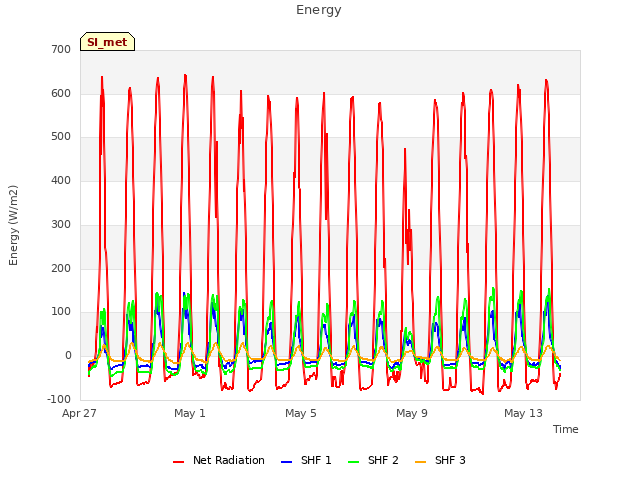
Task: Click the red Net Radiation legend swatch
Action: [178, 462]
